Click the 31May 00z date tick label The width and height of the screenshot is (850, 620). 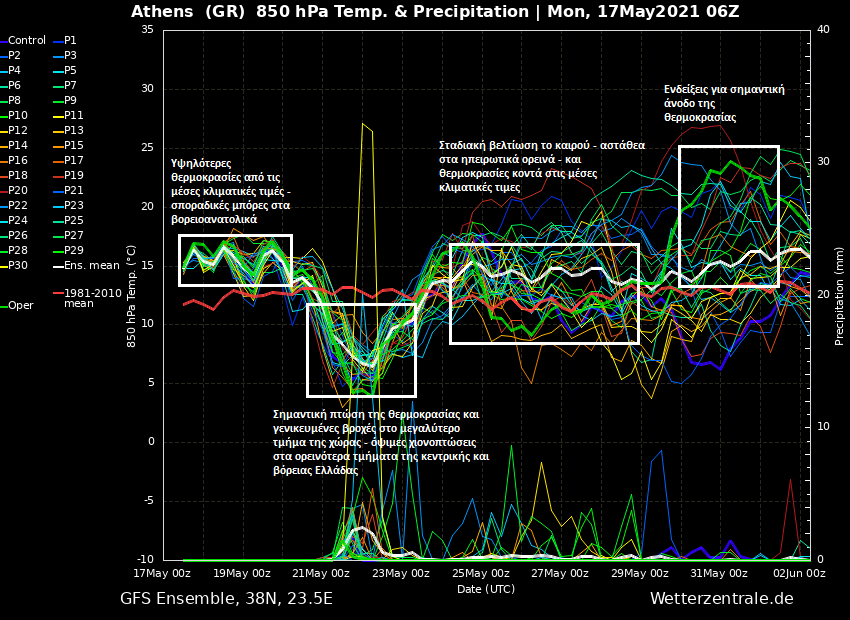719,574
